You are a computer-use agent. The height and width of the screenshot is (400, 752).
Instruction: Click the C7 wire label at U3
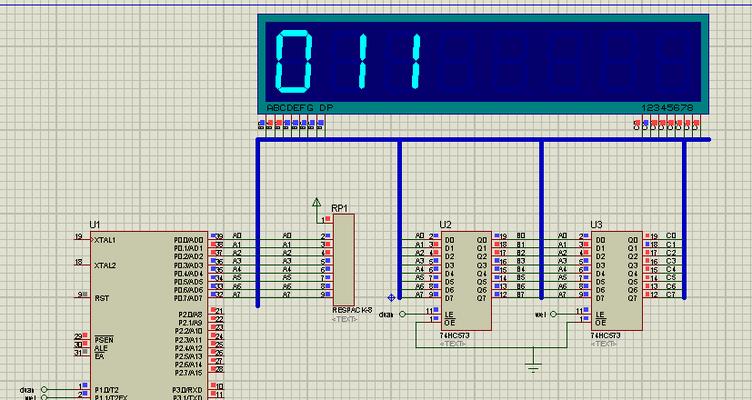[671, 294]
